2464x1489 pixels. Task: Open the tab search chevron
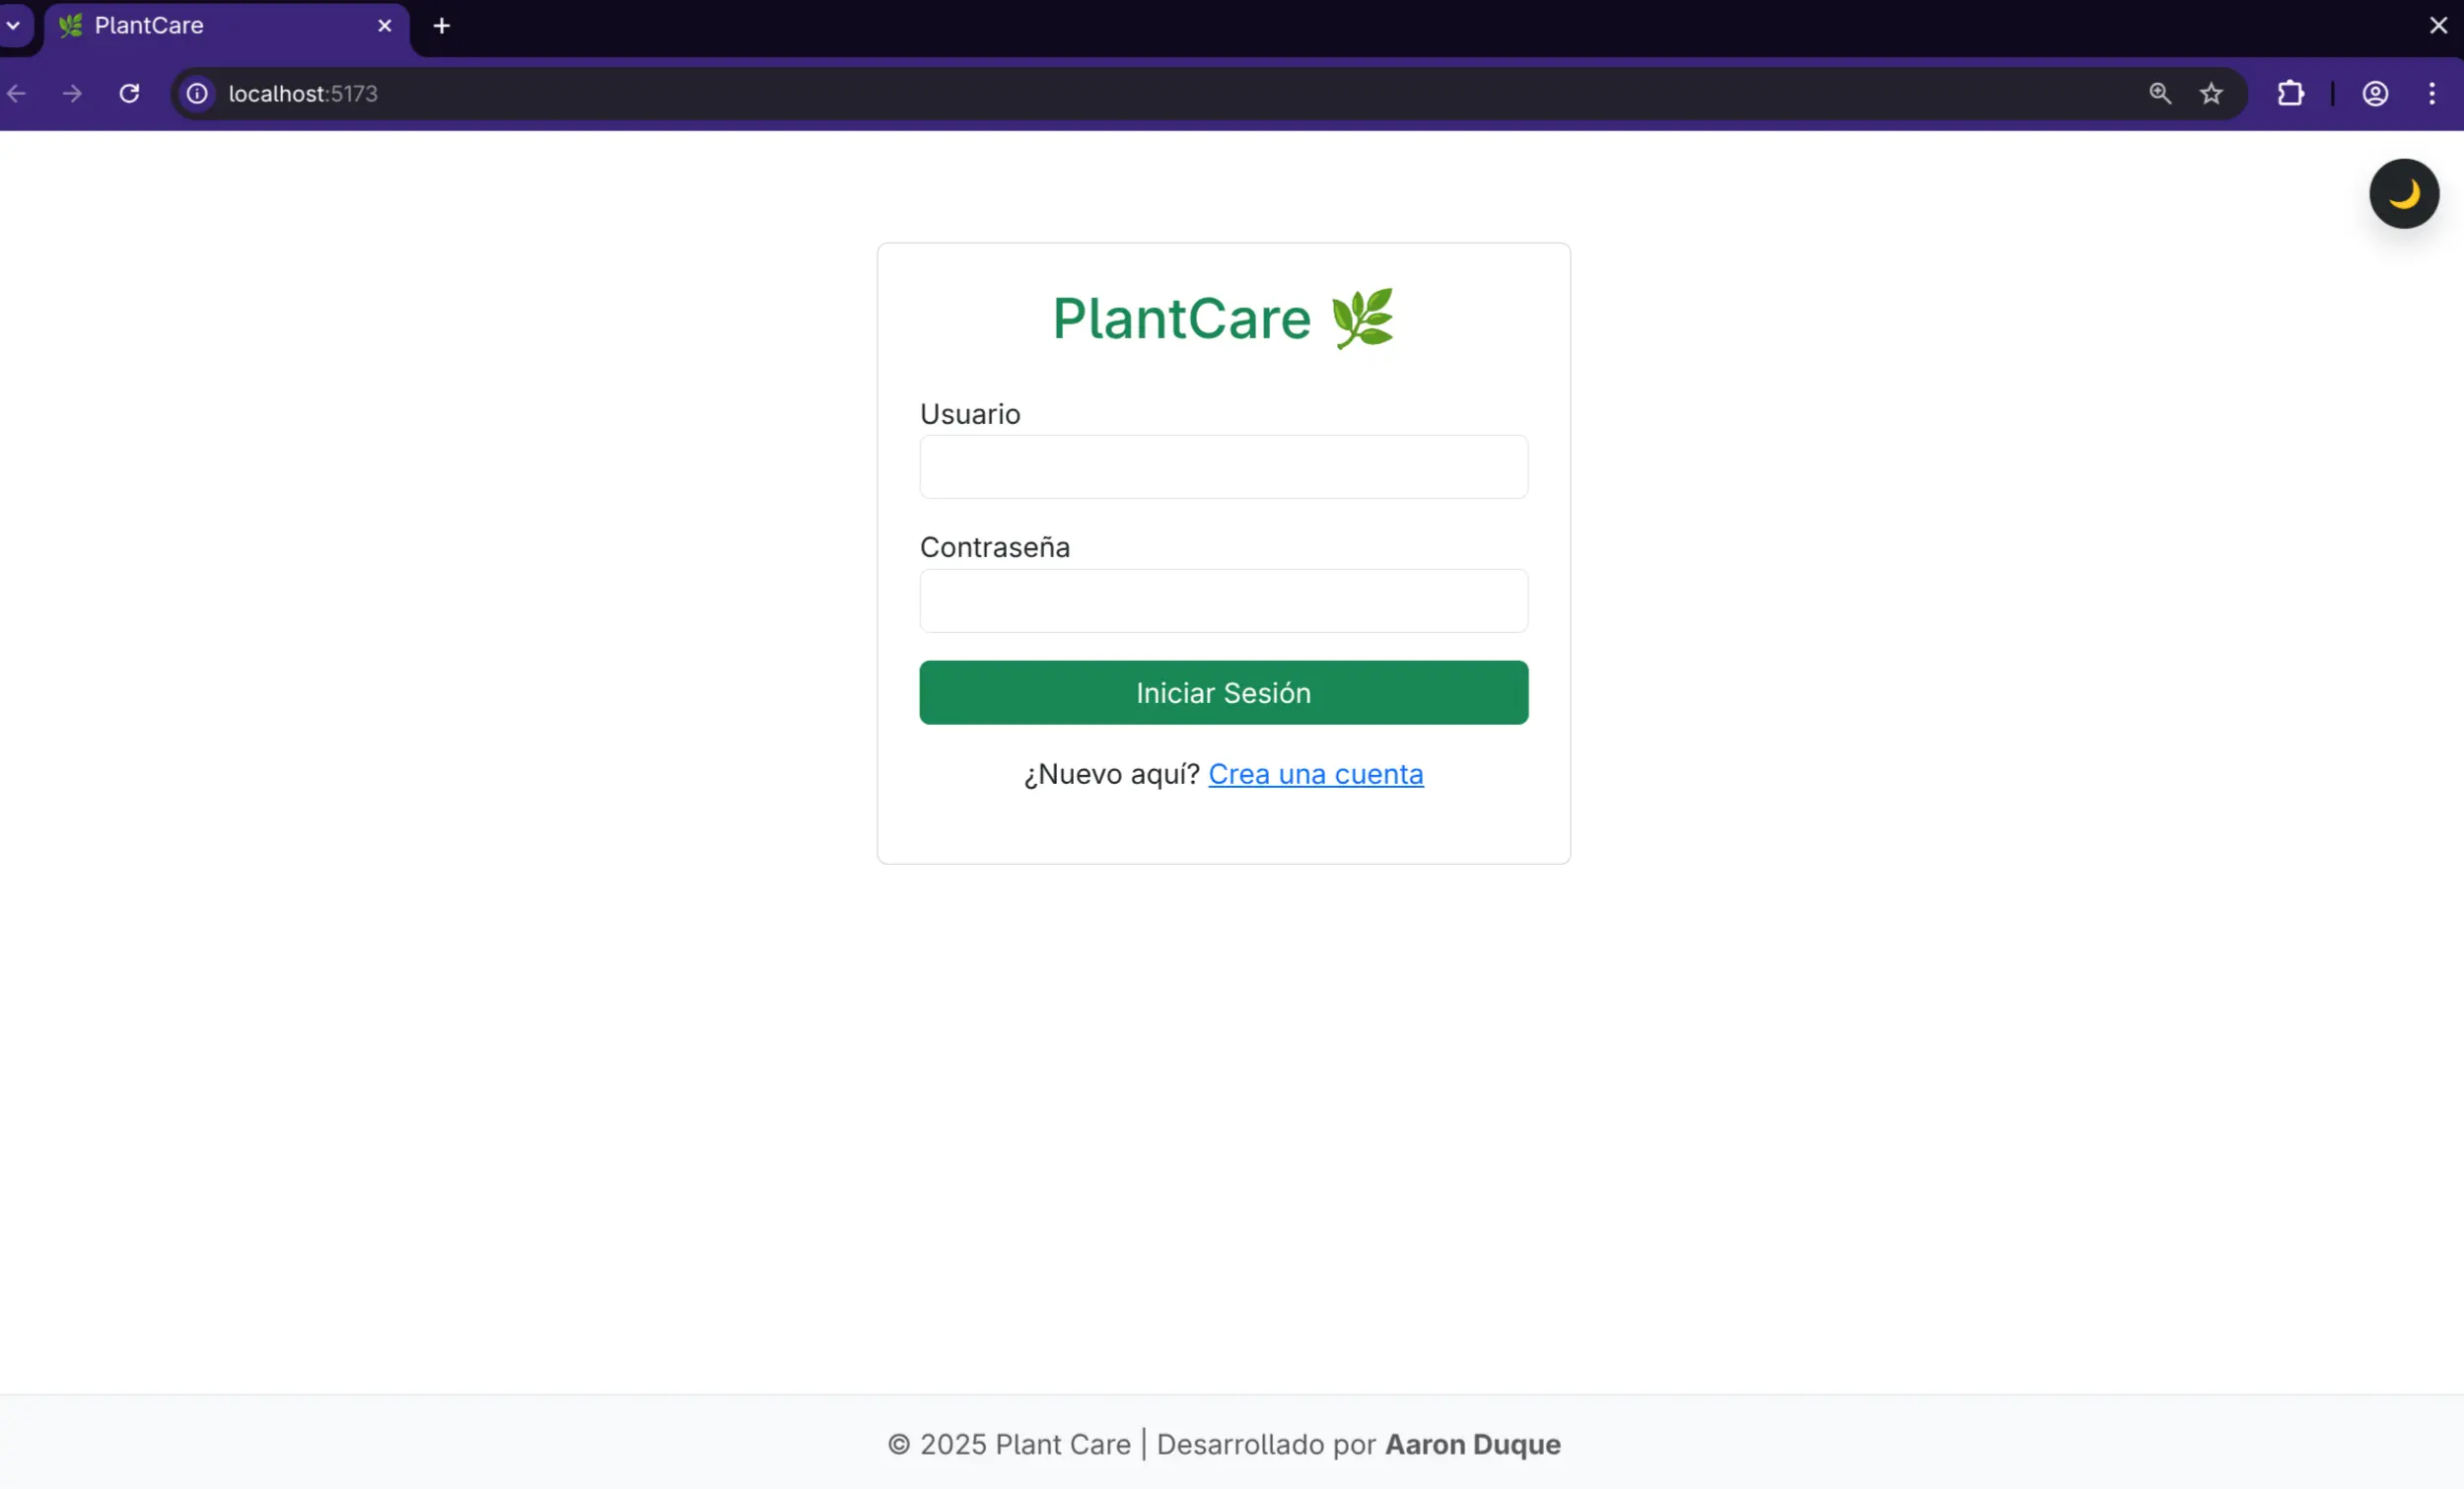coord(14,25)
